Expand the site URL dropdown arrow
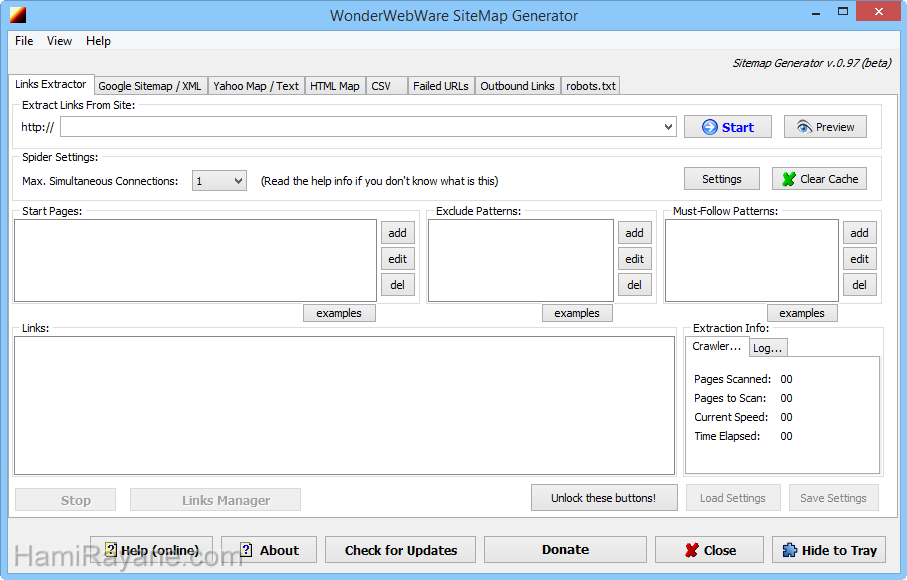This screenshot has height=580, width=907. pyautogui.click(x=668, y=127)
